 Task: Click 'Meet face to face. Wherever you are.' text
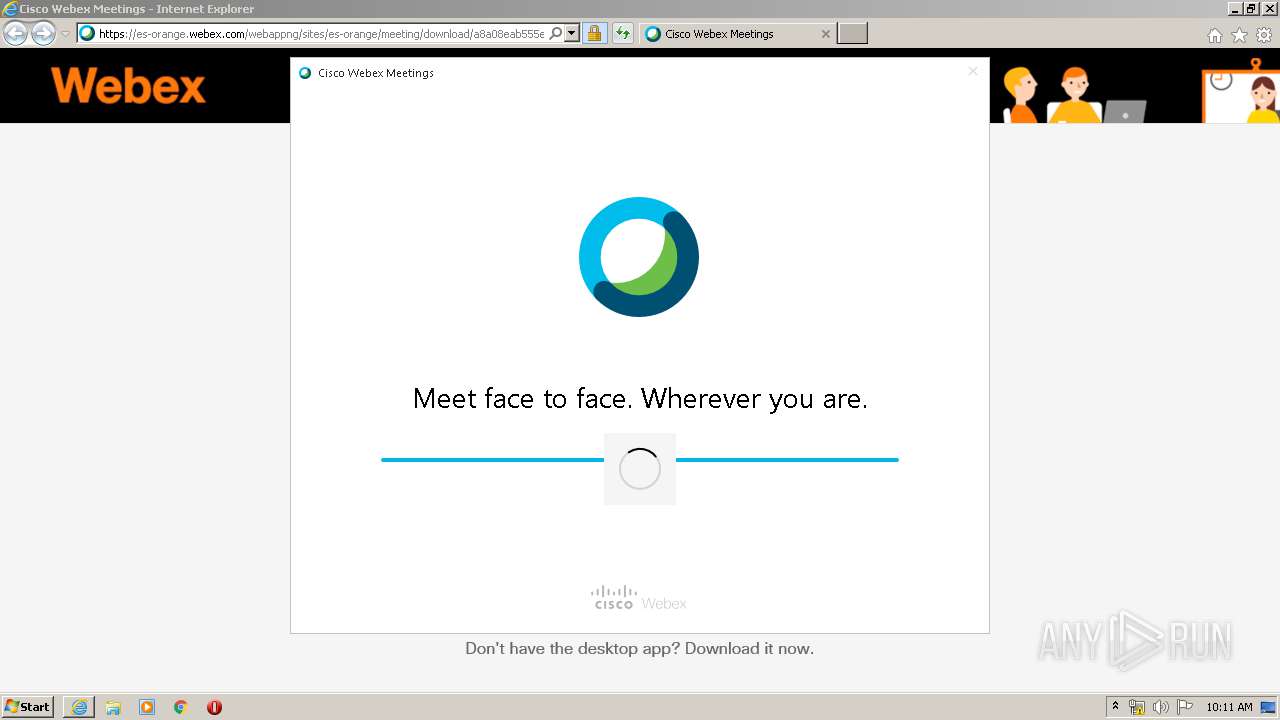pos(640,399)
